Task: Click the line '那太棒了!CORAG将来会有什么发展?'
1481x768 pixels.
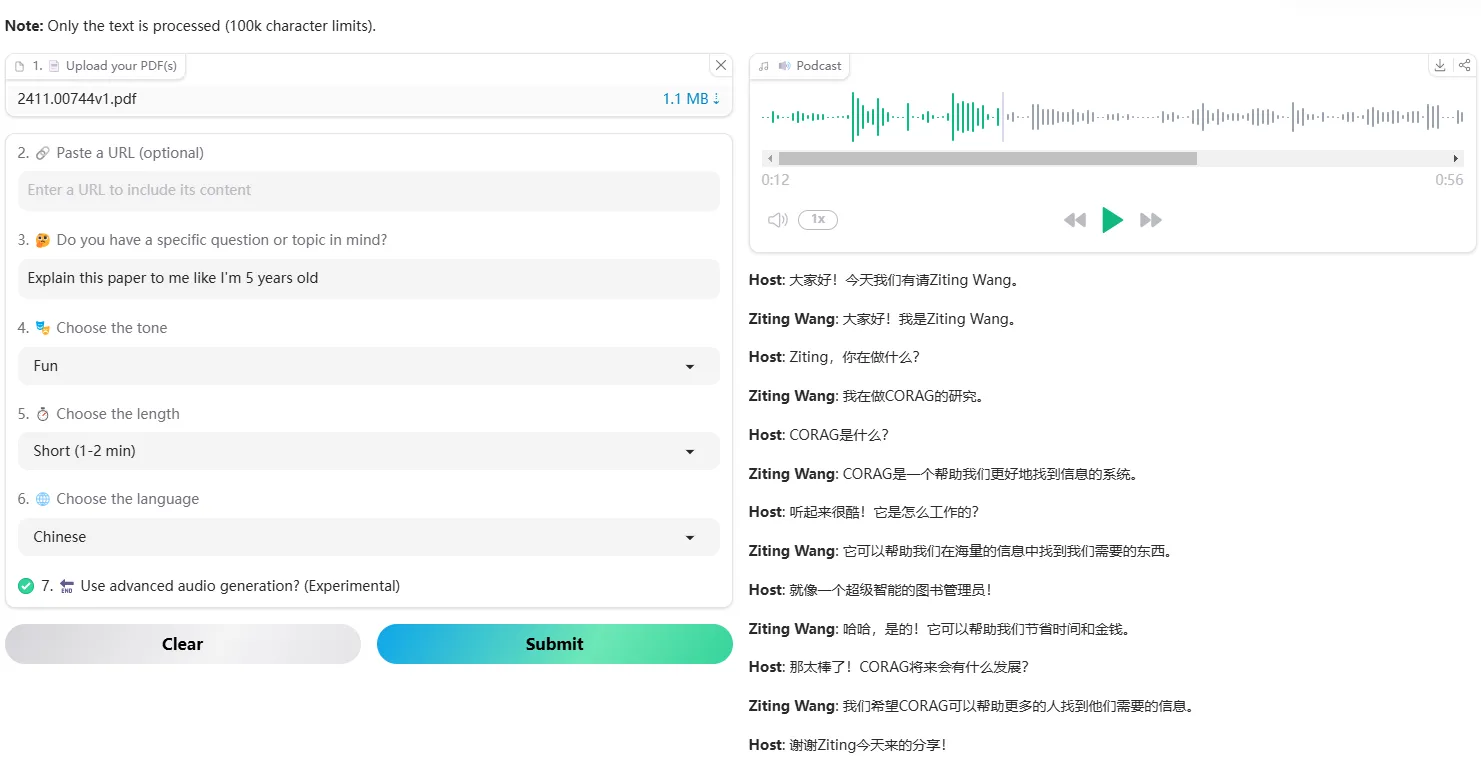Action: 909,667
